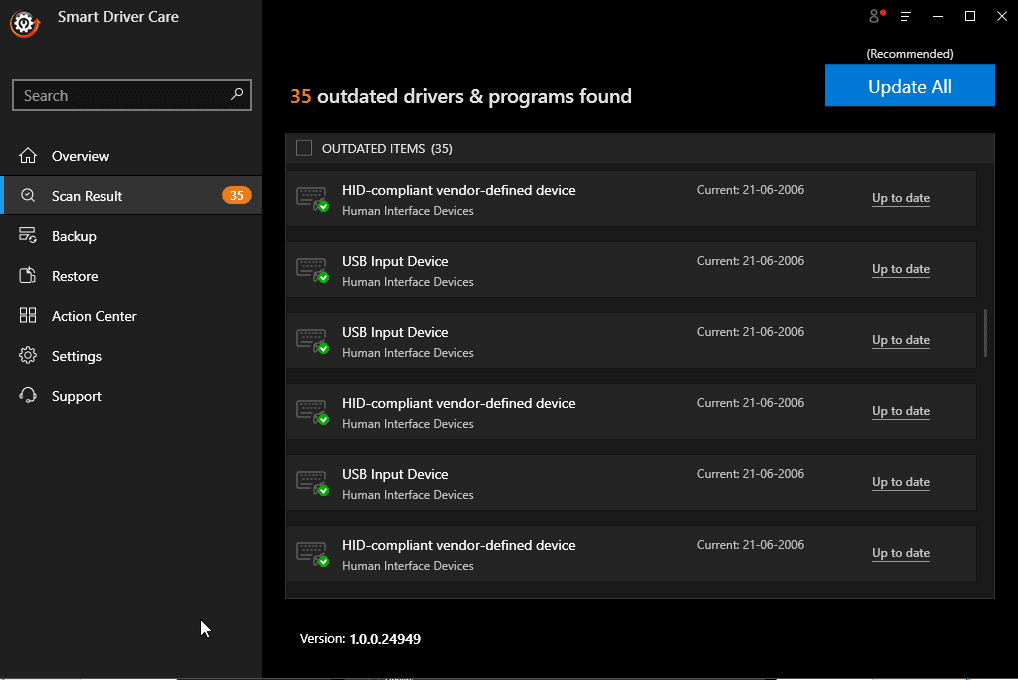Click the Overview home icon
The height and width of the screenshot is (680, 1018).
pyautogui.click(x=28, y=156)
